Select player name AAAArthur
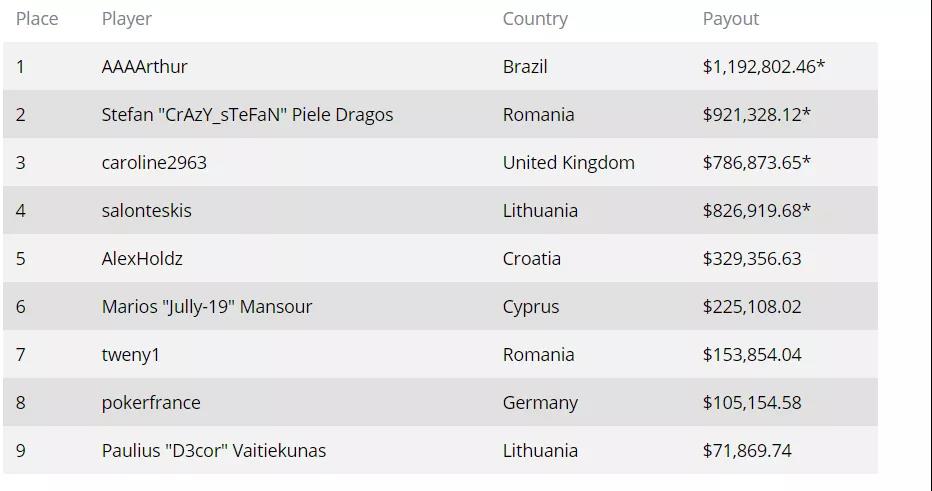 pos(144,67)
